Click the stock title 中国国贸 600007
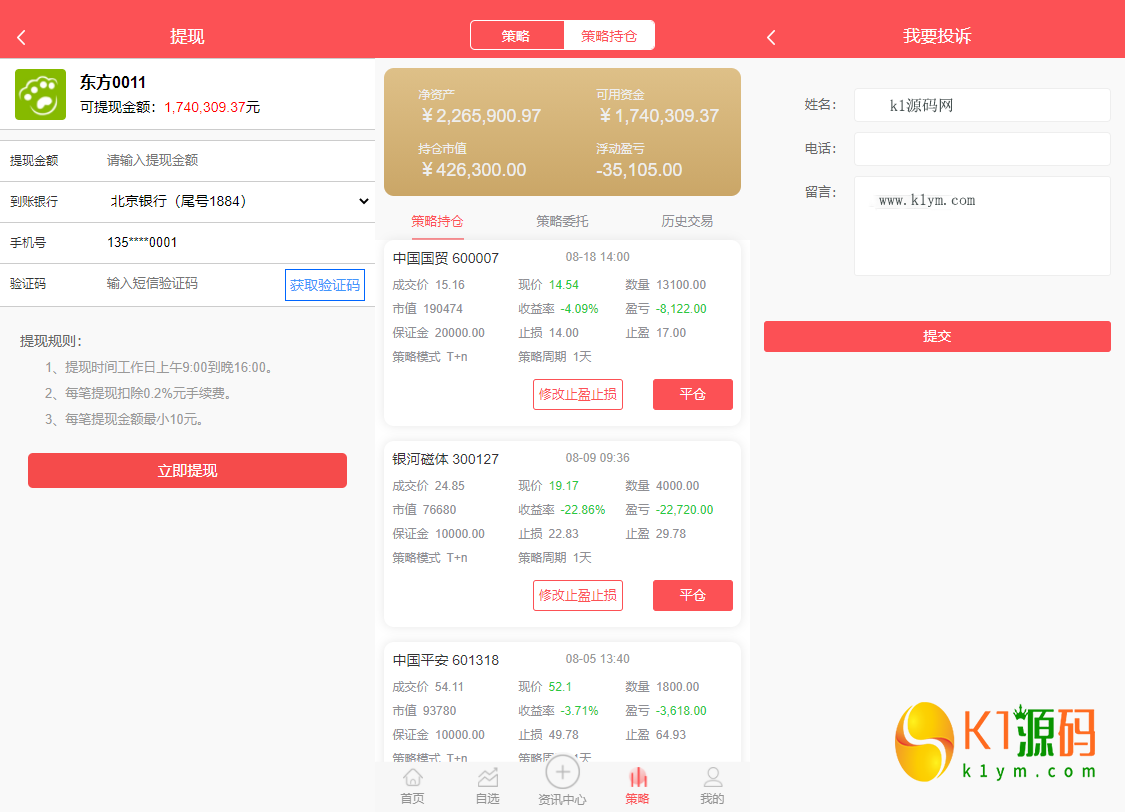Viewport: 1125px width, 812px height. (446, 258)
